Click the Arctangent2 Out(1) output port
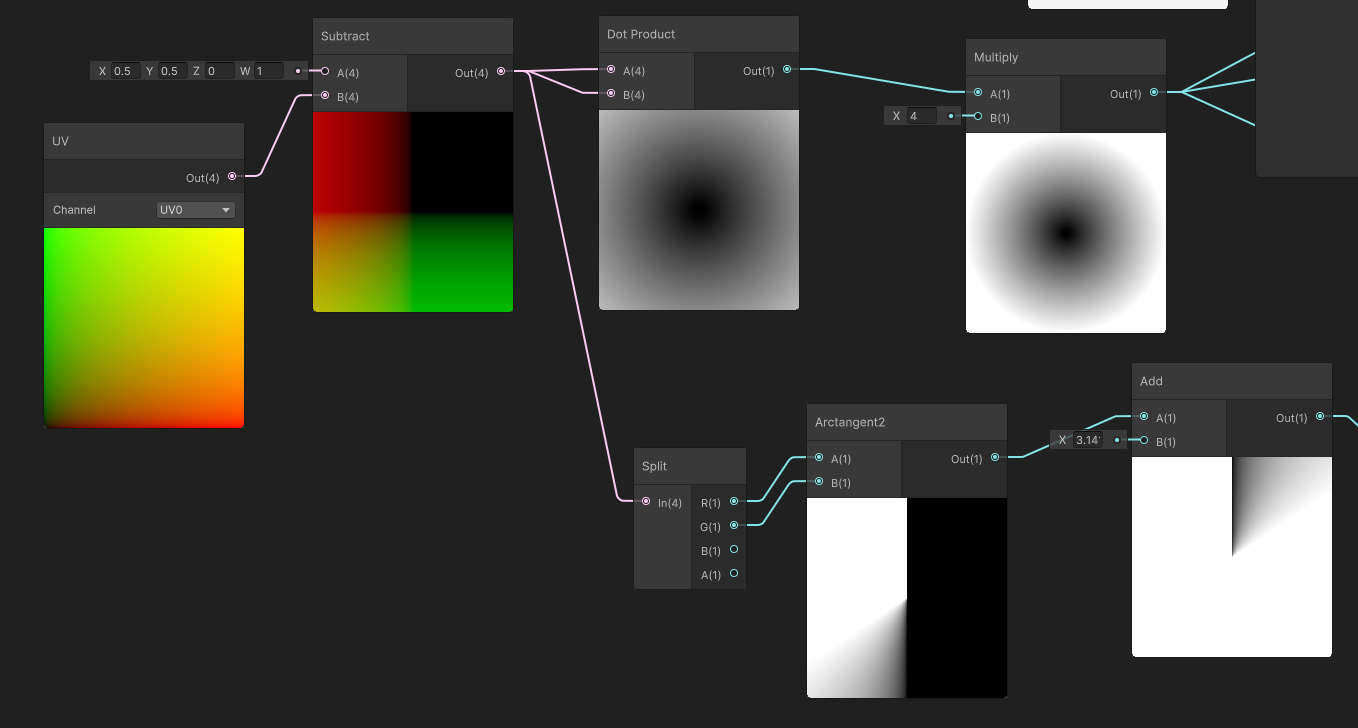 (995, 457)
